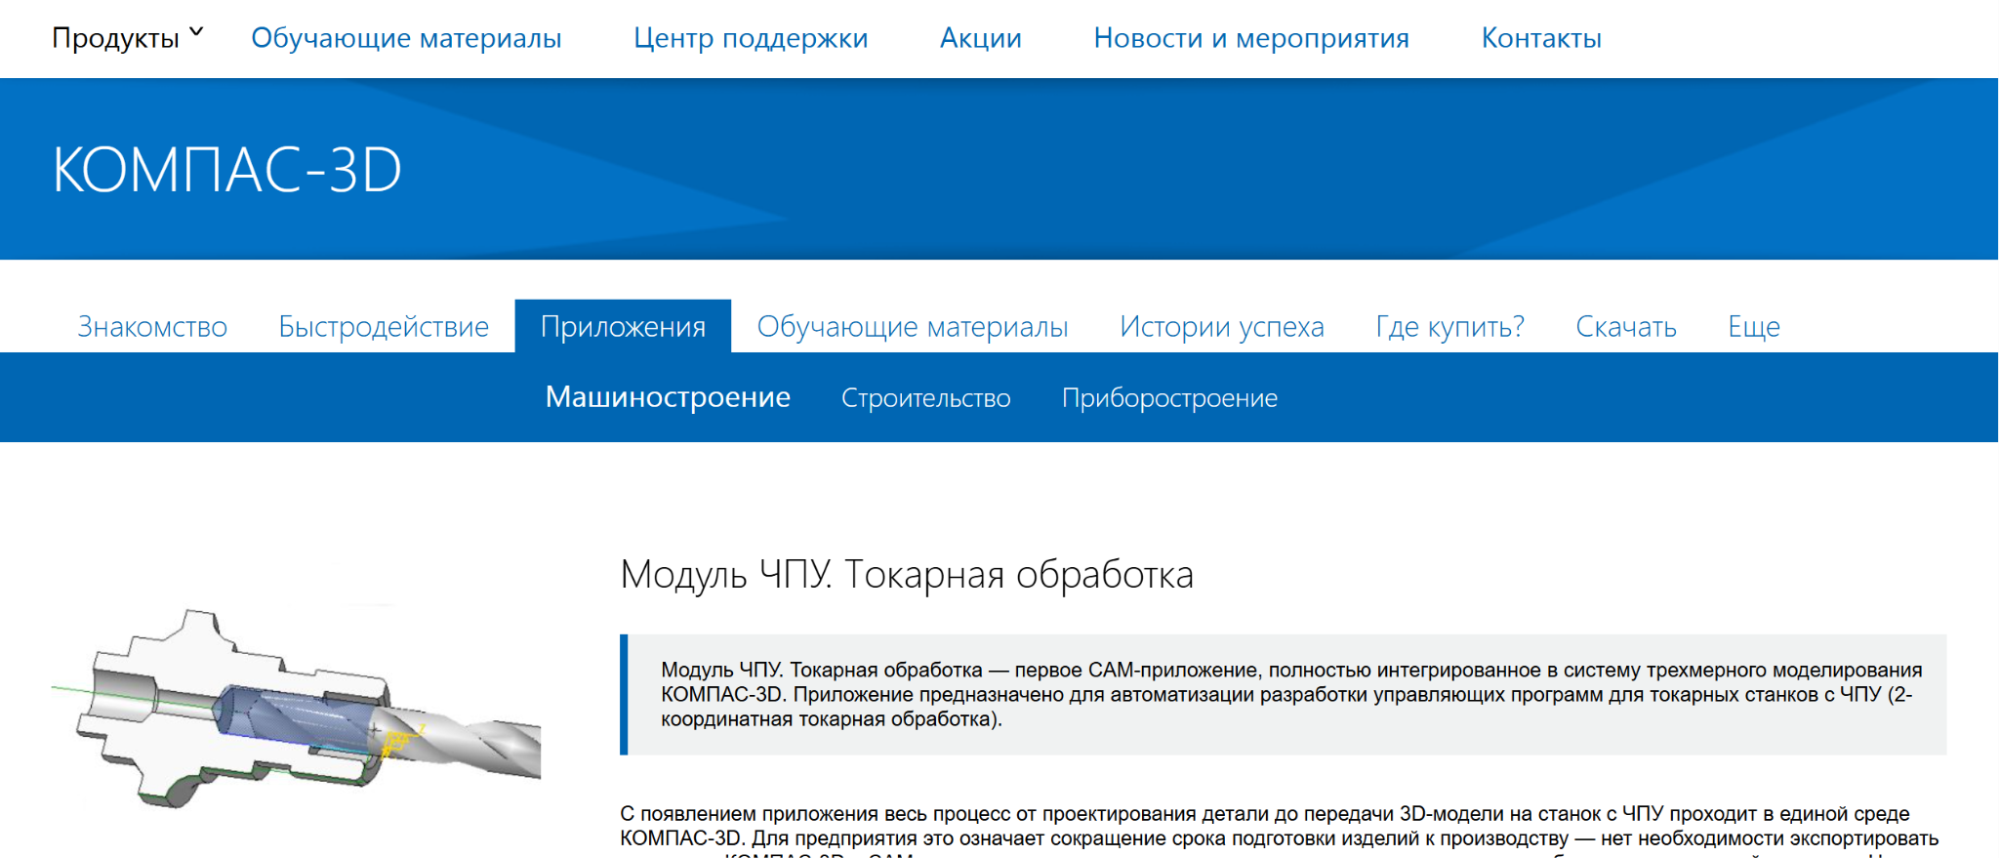Screen dimensions: 1999x858
Task: Go to Центр поддержки page
Action: click(750, 38)
